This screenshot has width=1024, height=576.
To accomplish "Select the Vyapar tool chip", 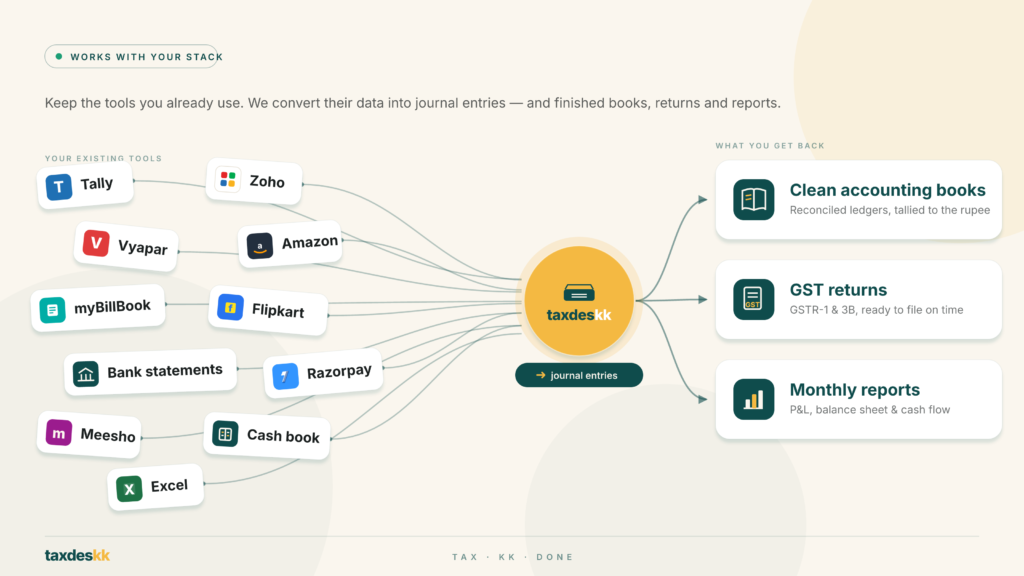I will (x=126, y=246).
